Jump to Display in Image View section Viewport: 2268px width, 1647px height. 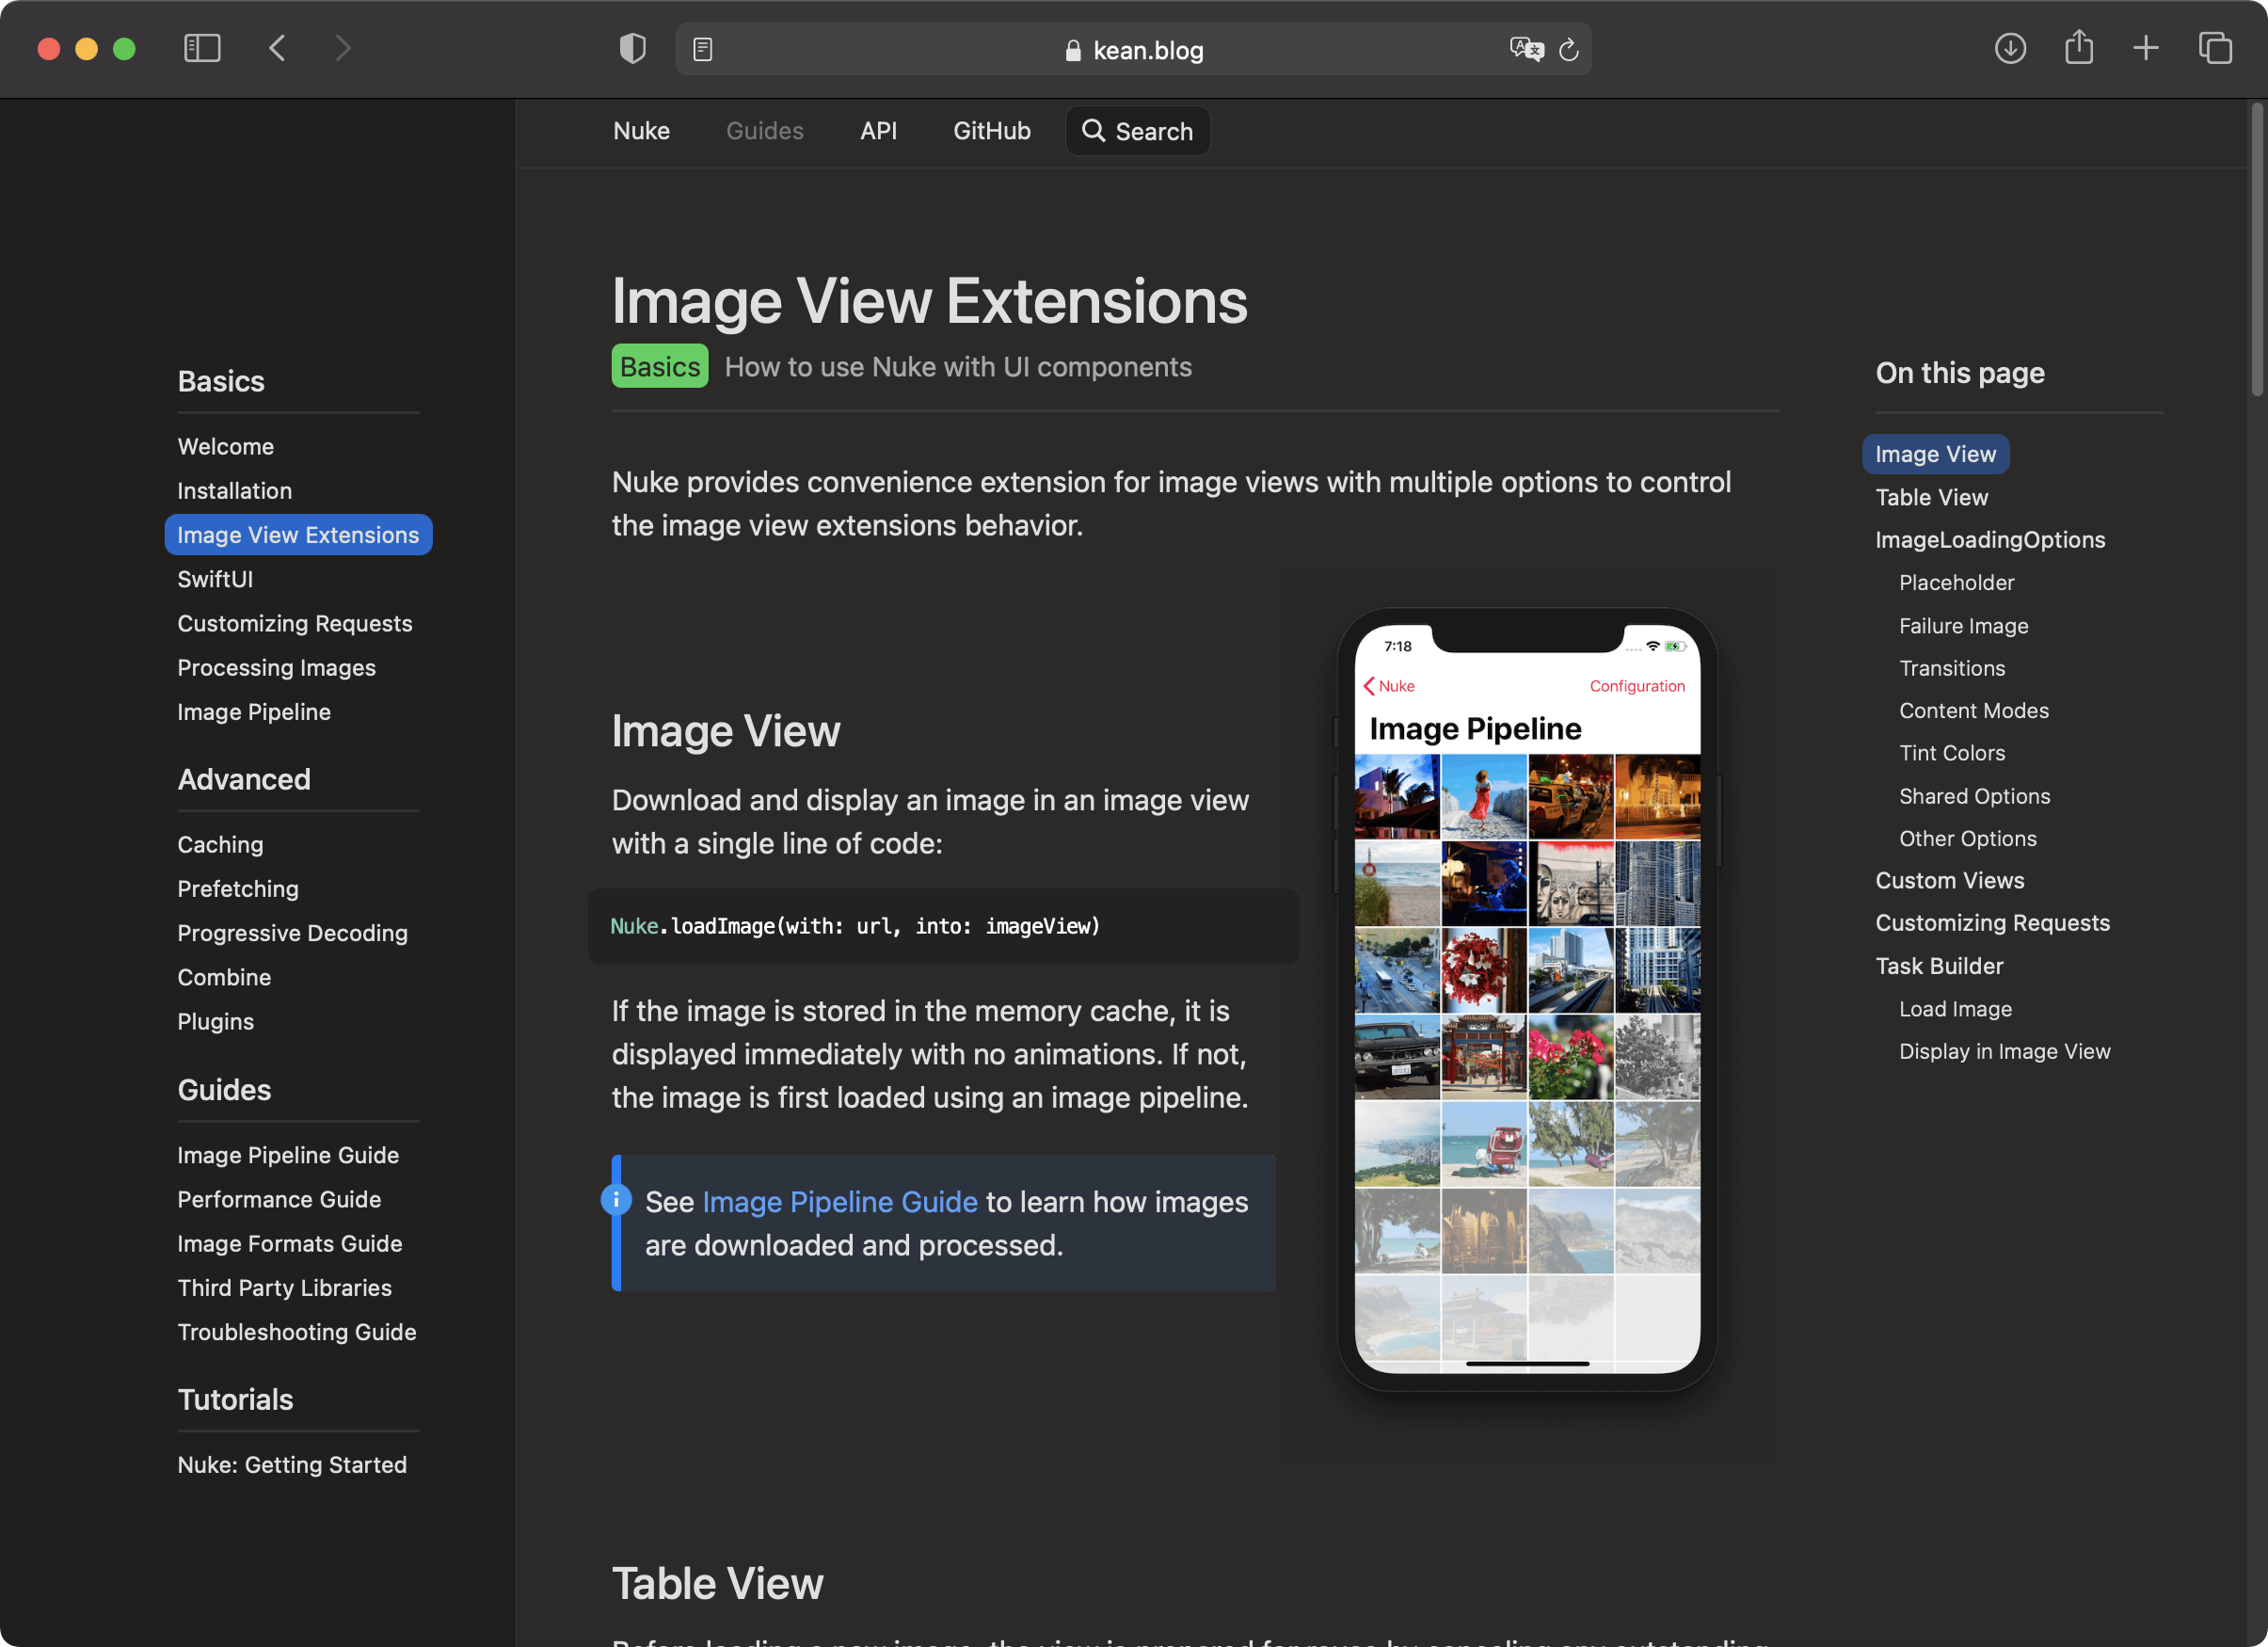click(x=2004, y=1052)
